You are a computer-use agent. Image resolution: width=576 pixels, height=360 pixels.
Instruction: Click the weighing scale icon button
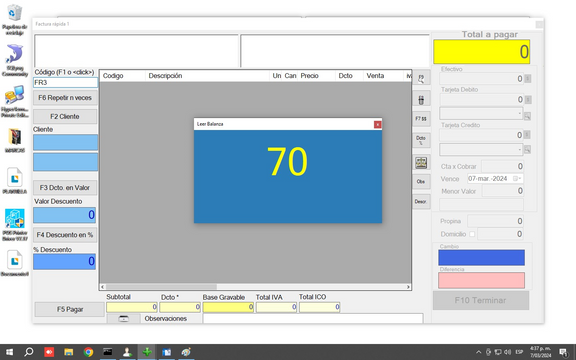click(421, 162)
